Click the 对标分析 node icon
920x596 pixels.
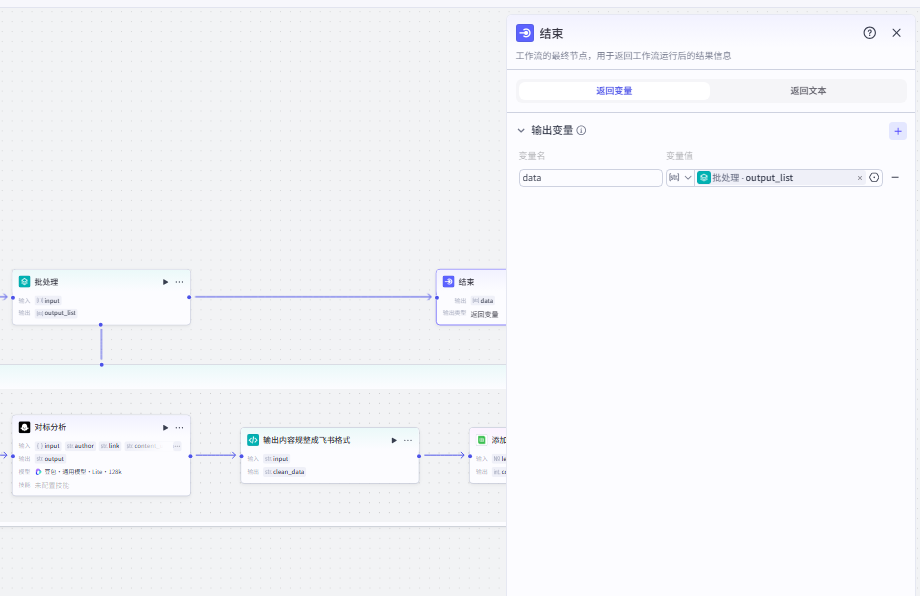(x=24, y=427)
